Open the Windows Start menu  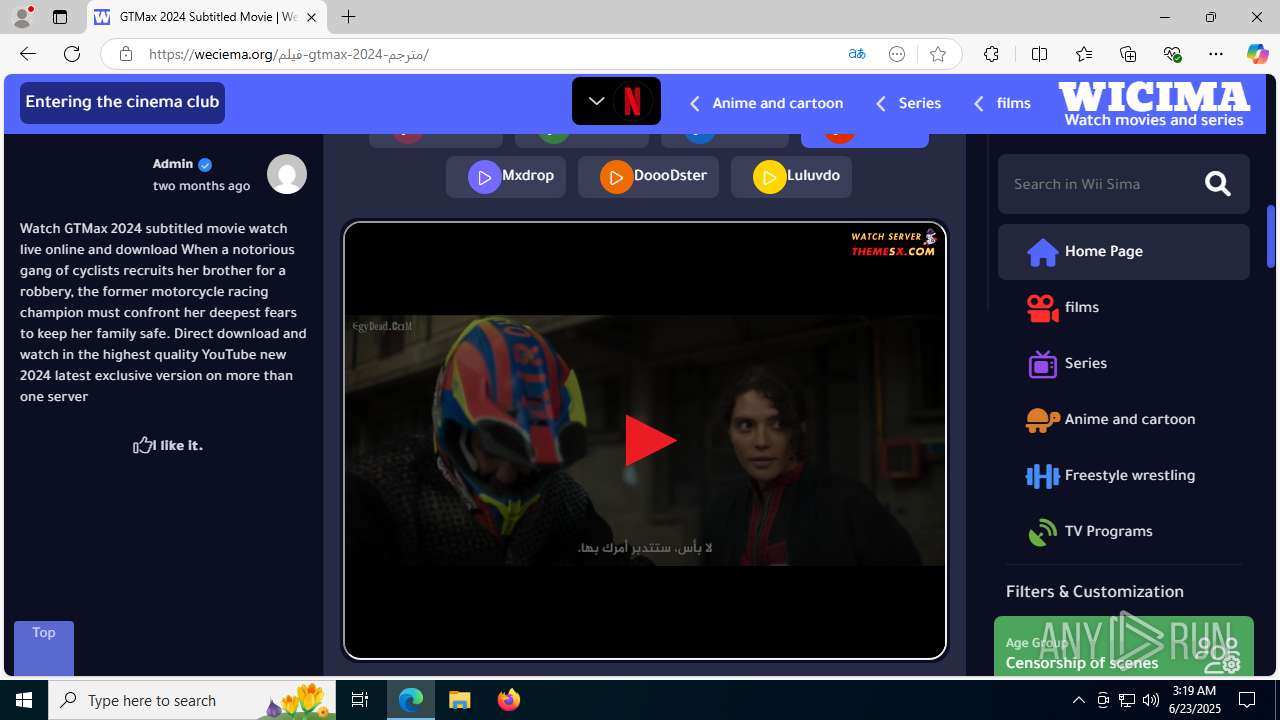click(x=24, y=700)
